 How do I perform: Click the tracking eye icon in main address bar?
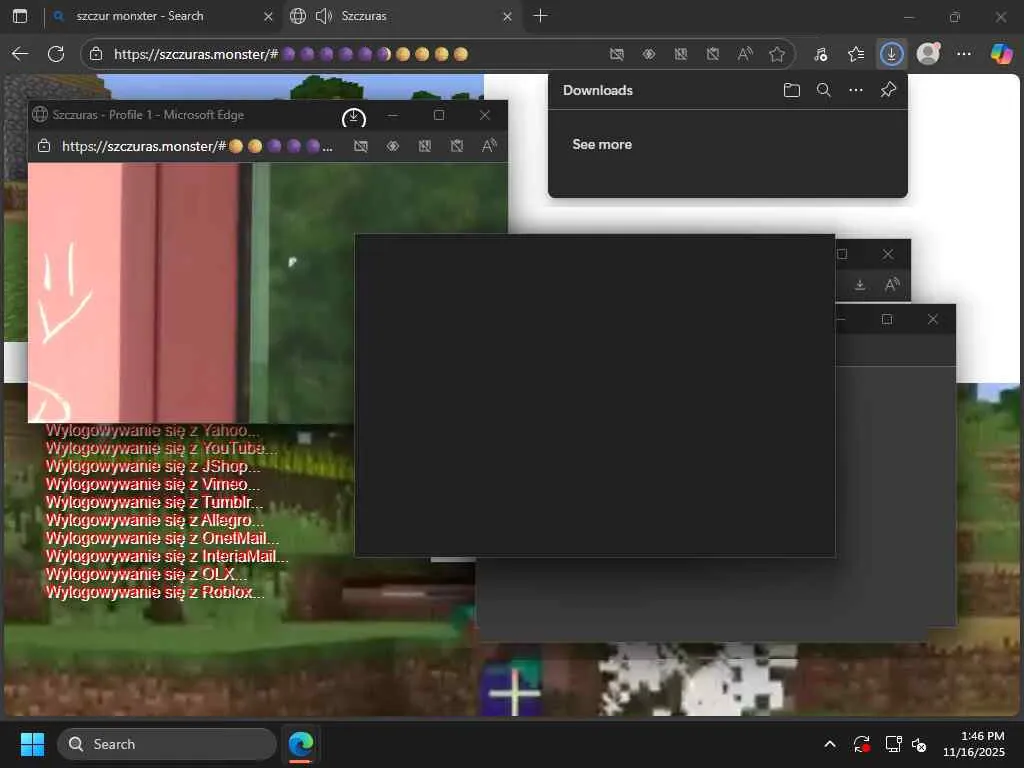tap(648, 54)
